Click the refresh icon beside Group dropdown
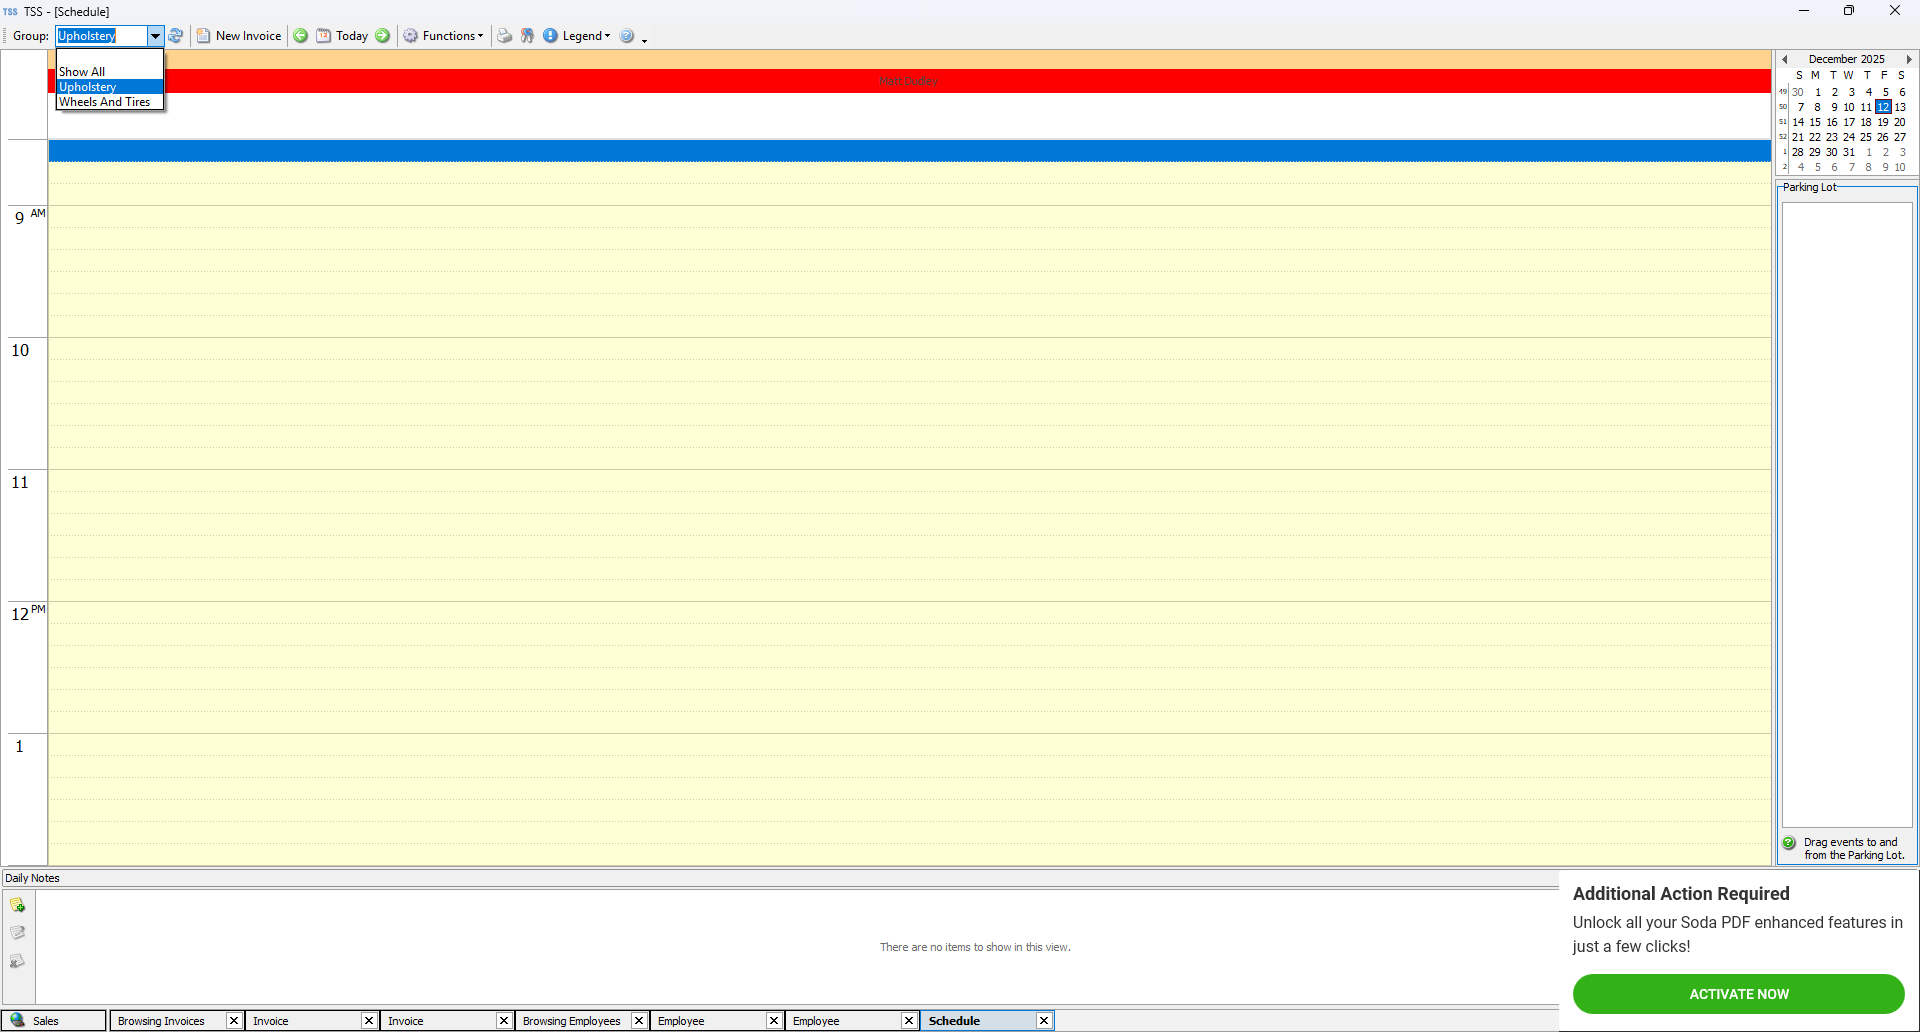Viewport: 1920px width, 1032px height. point(176,36)
